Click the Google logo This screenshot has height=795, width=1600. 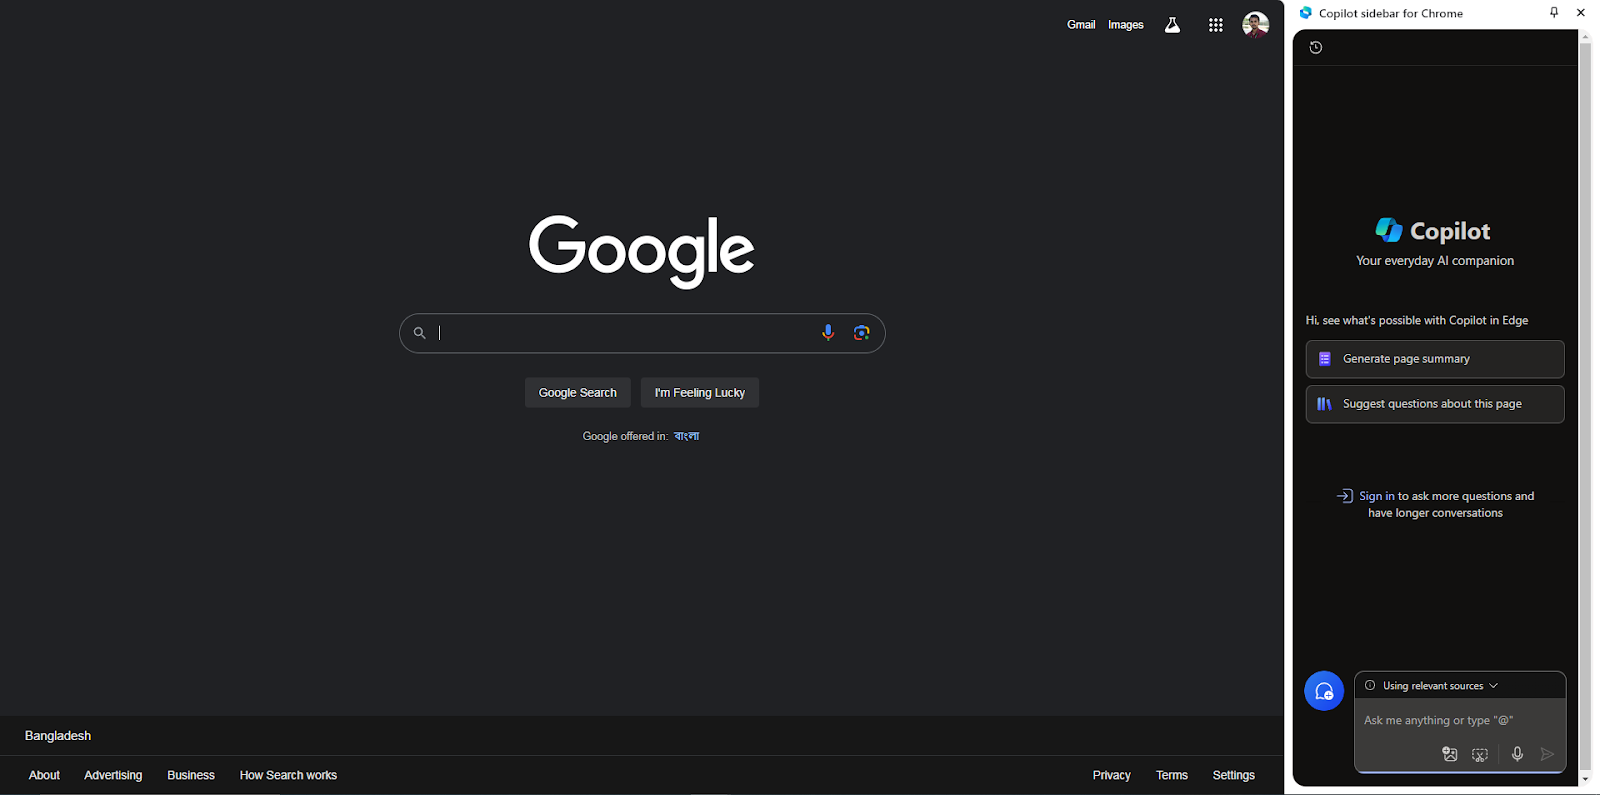click(642, 251)
